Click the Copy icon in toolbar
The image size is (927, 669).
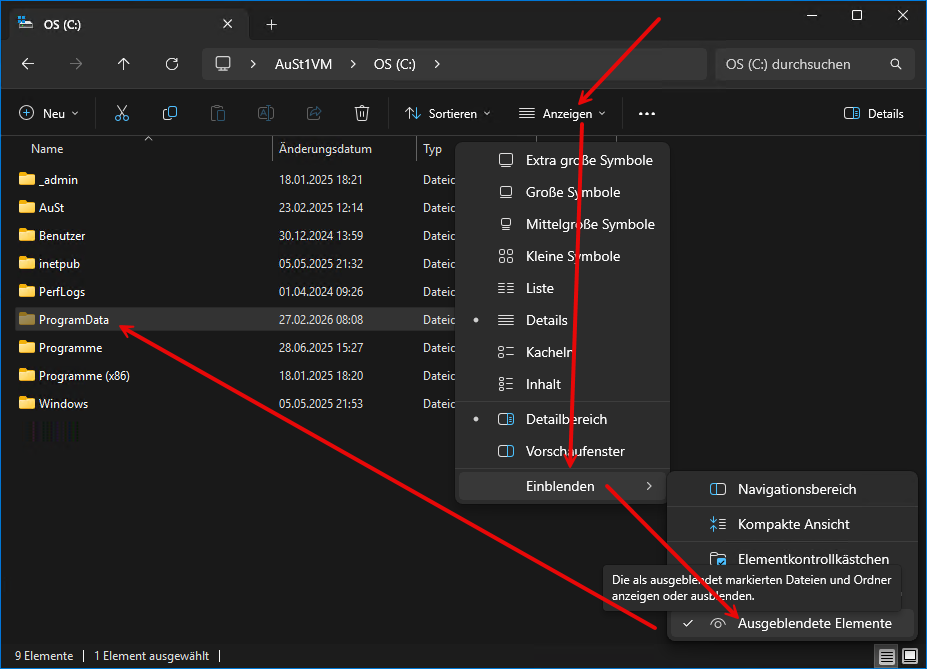click(x=170, y=114)
